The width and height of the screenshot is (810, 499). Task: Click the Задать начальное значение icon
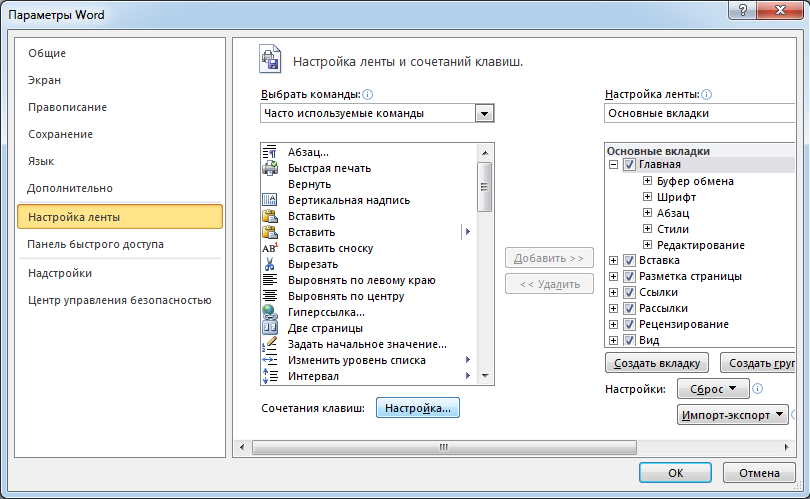(270, 344)
